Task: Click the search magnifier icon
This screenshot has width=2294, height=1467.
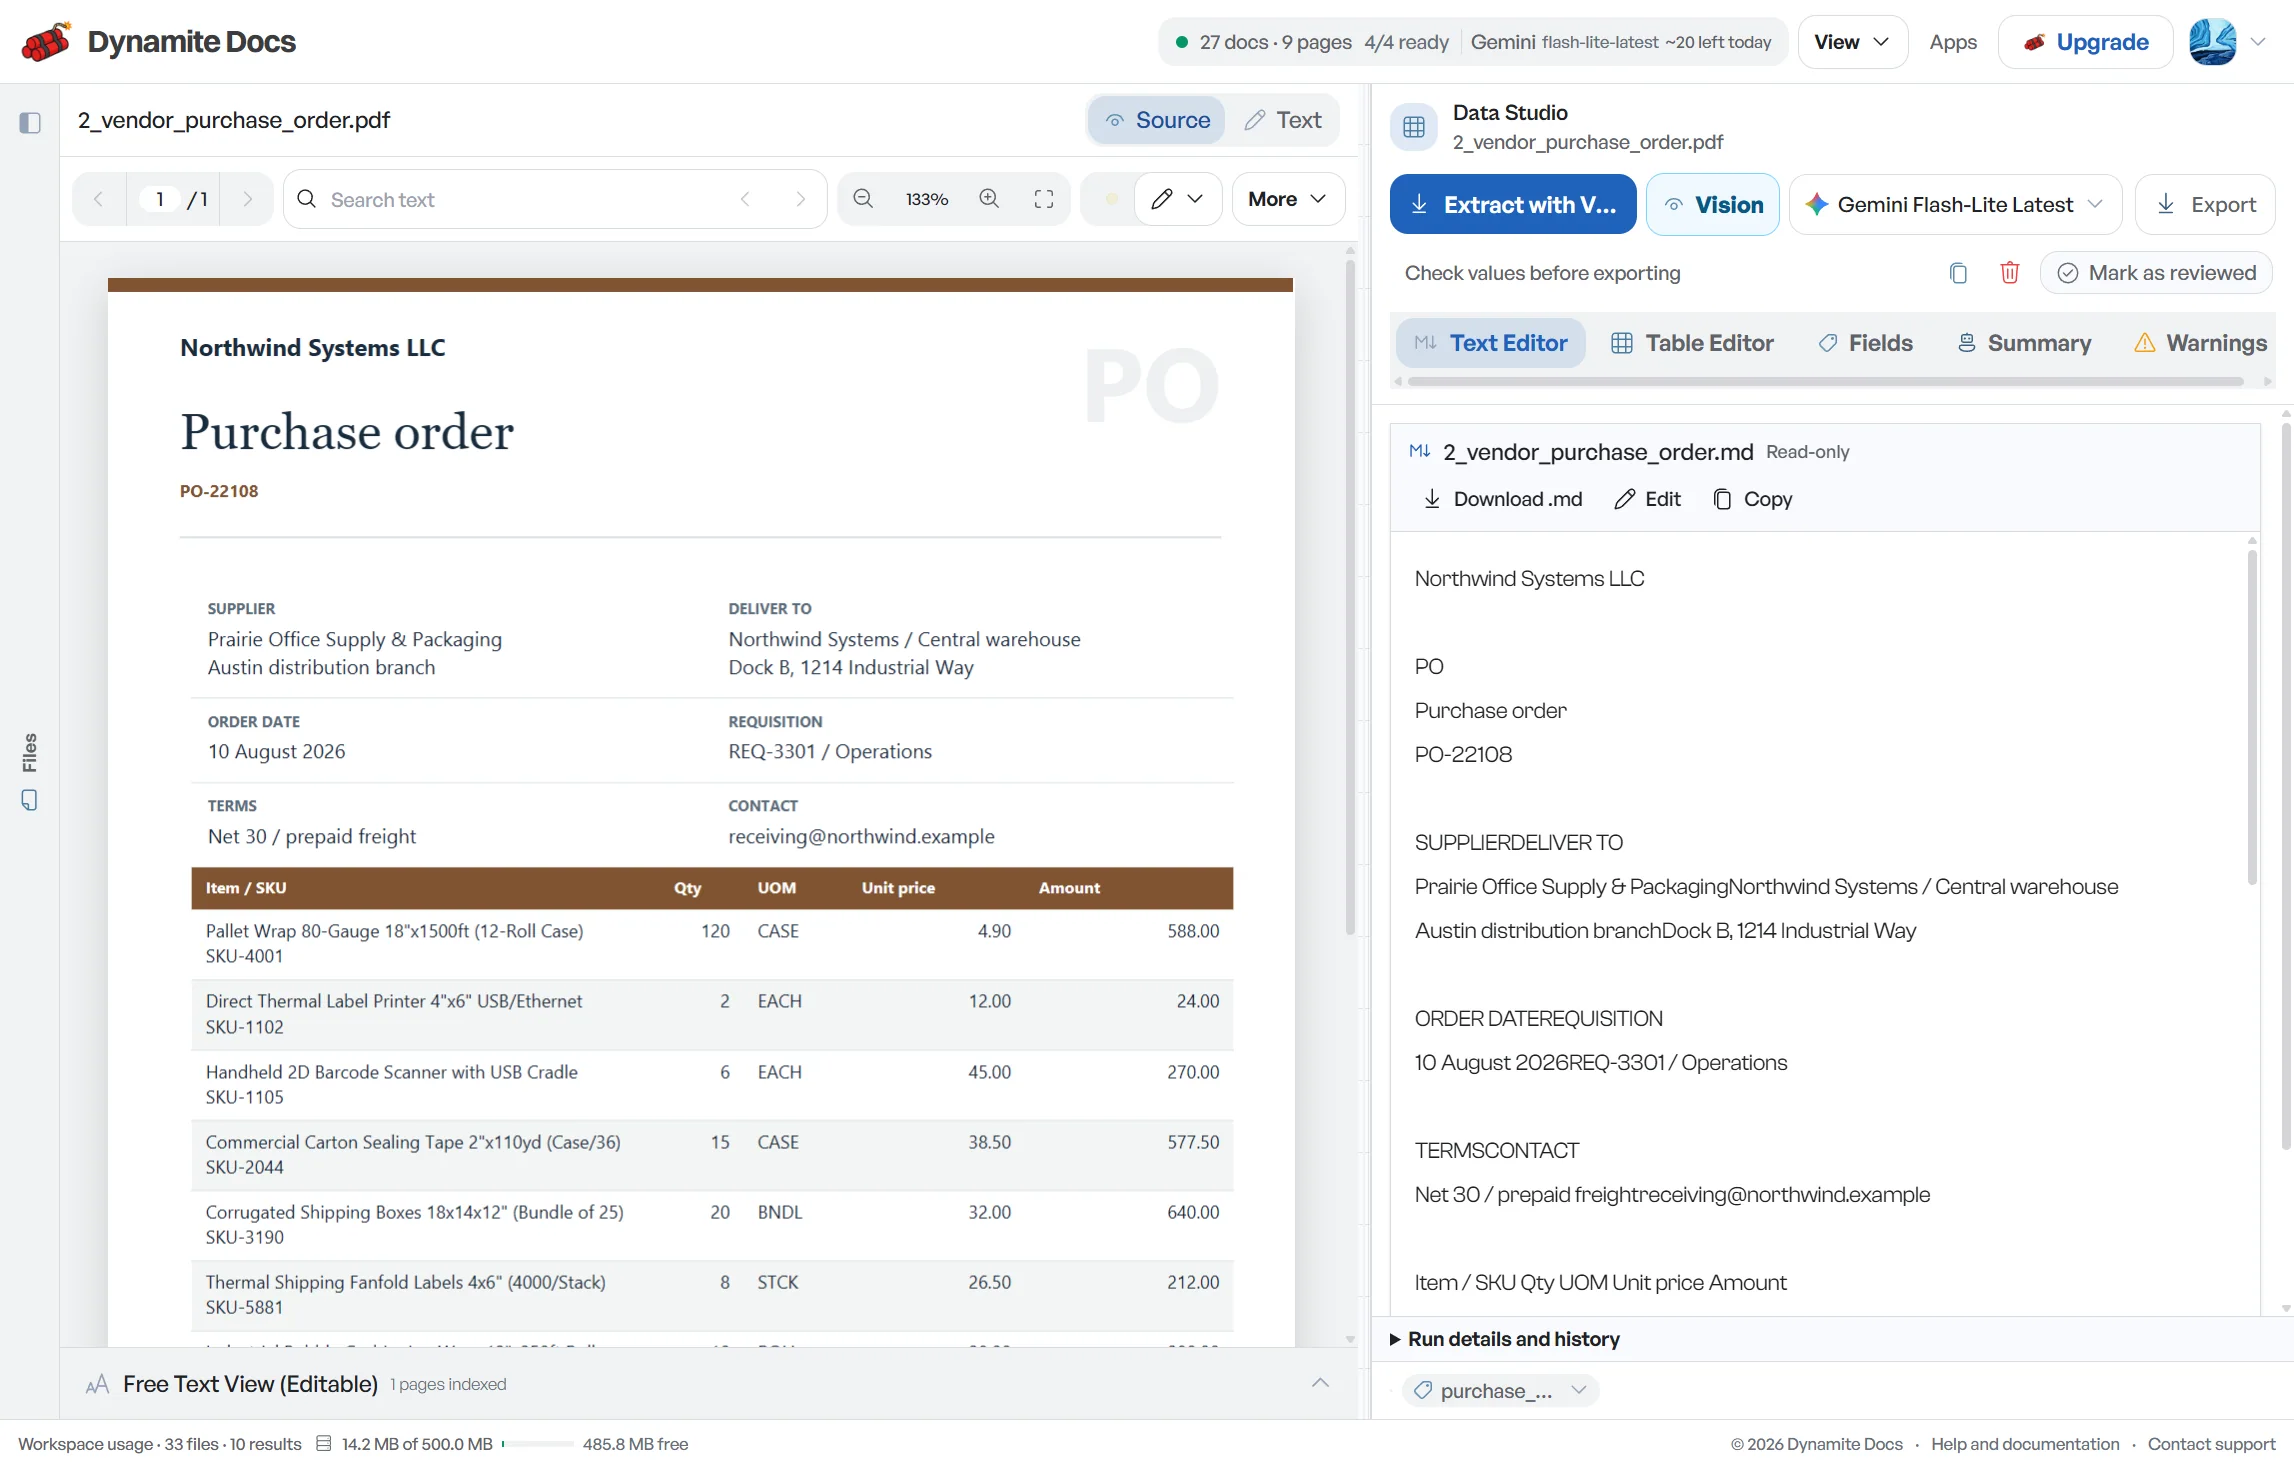Action: [307, 199]
